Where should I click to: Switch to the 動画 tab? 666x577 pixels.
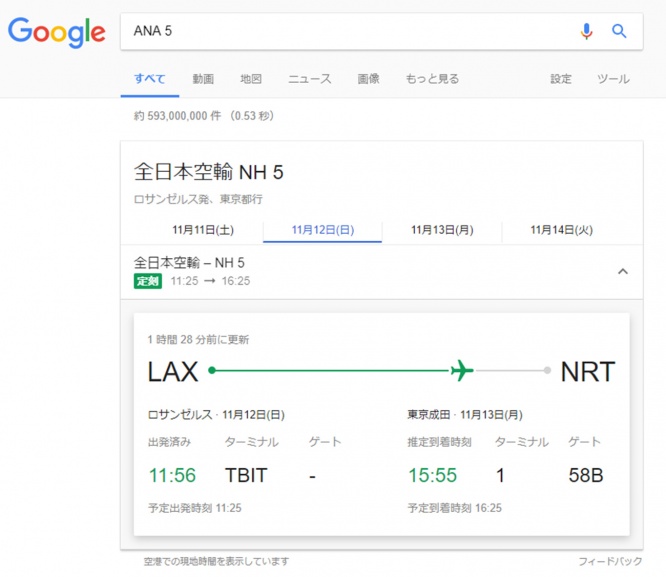click(203, 79)
